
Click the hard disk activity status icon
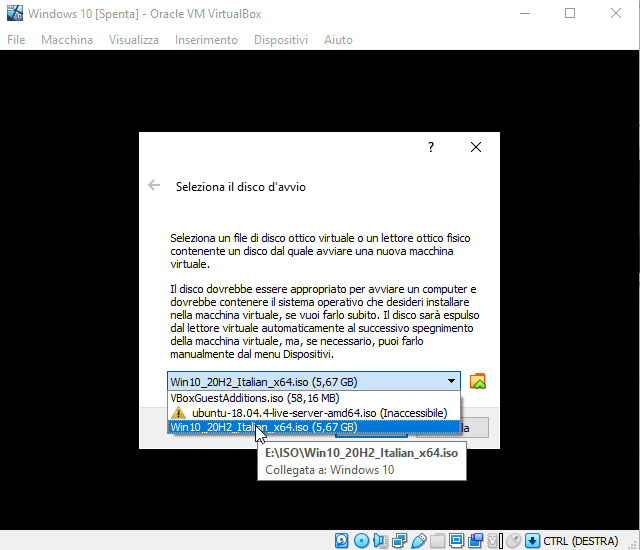coord(341,541)
